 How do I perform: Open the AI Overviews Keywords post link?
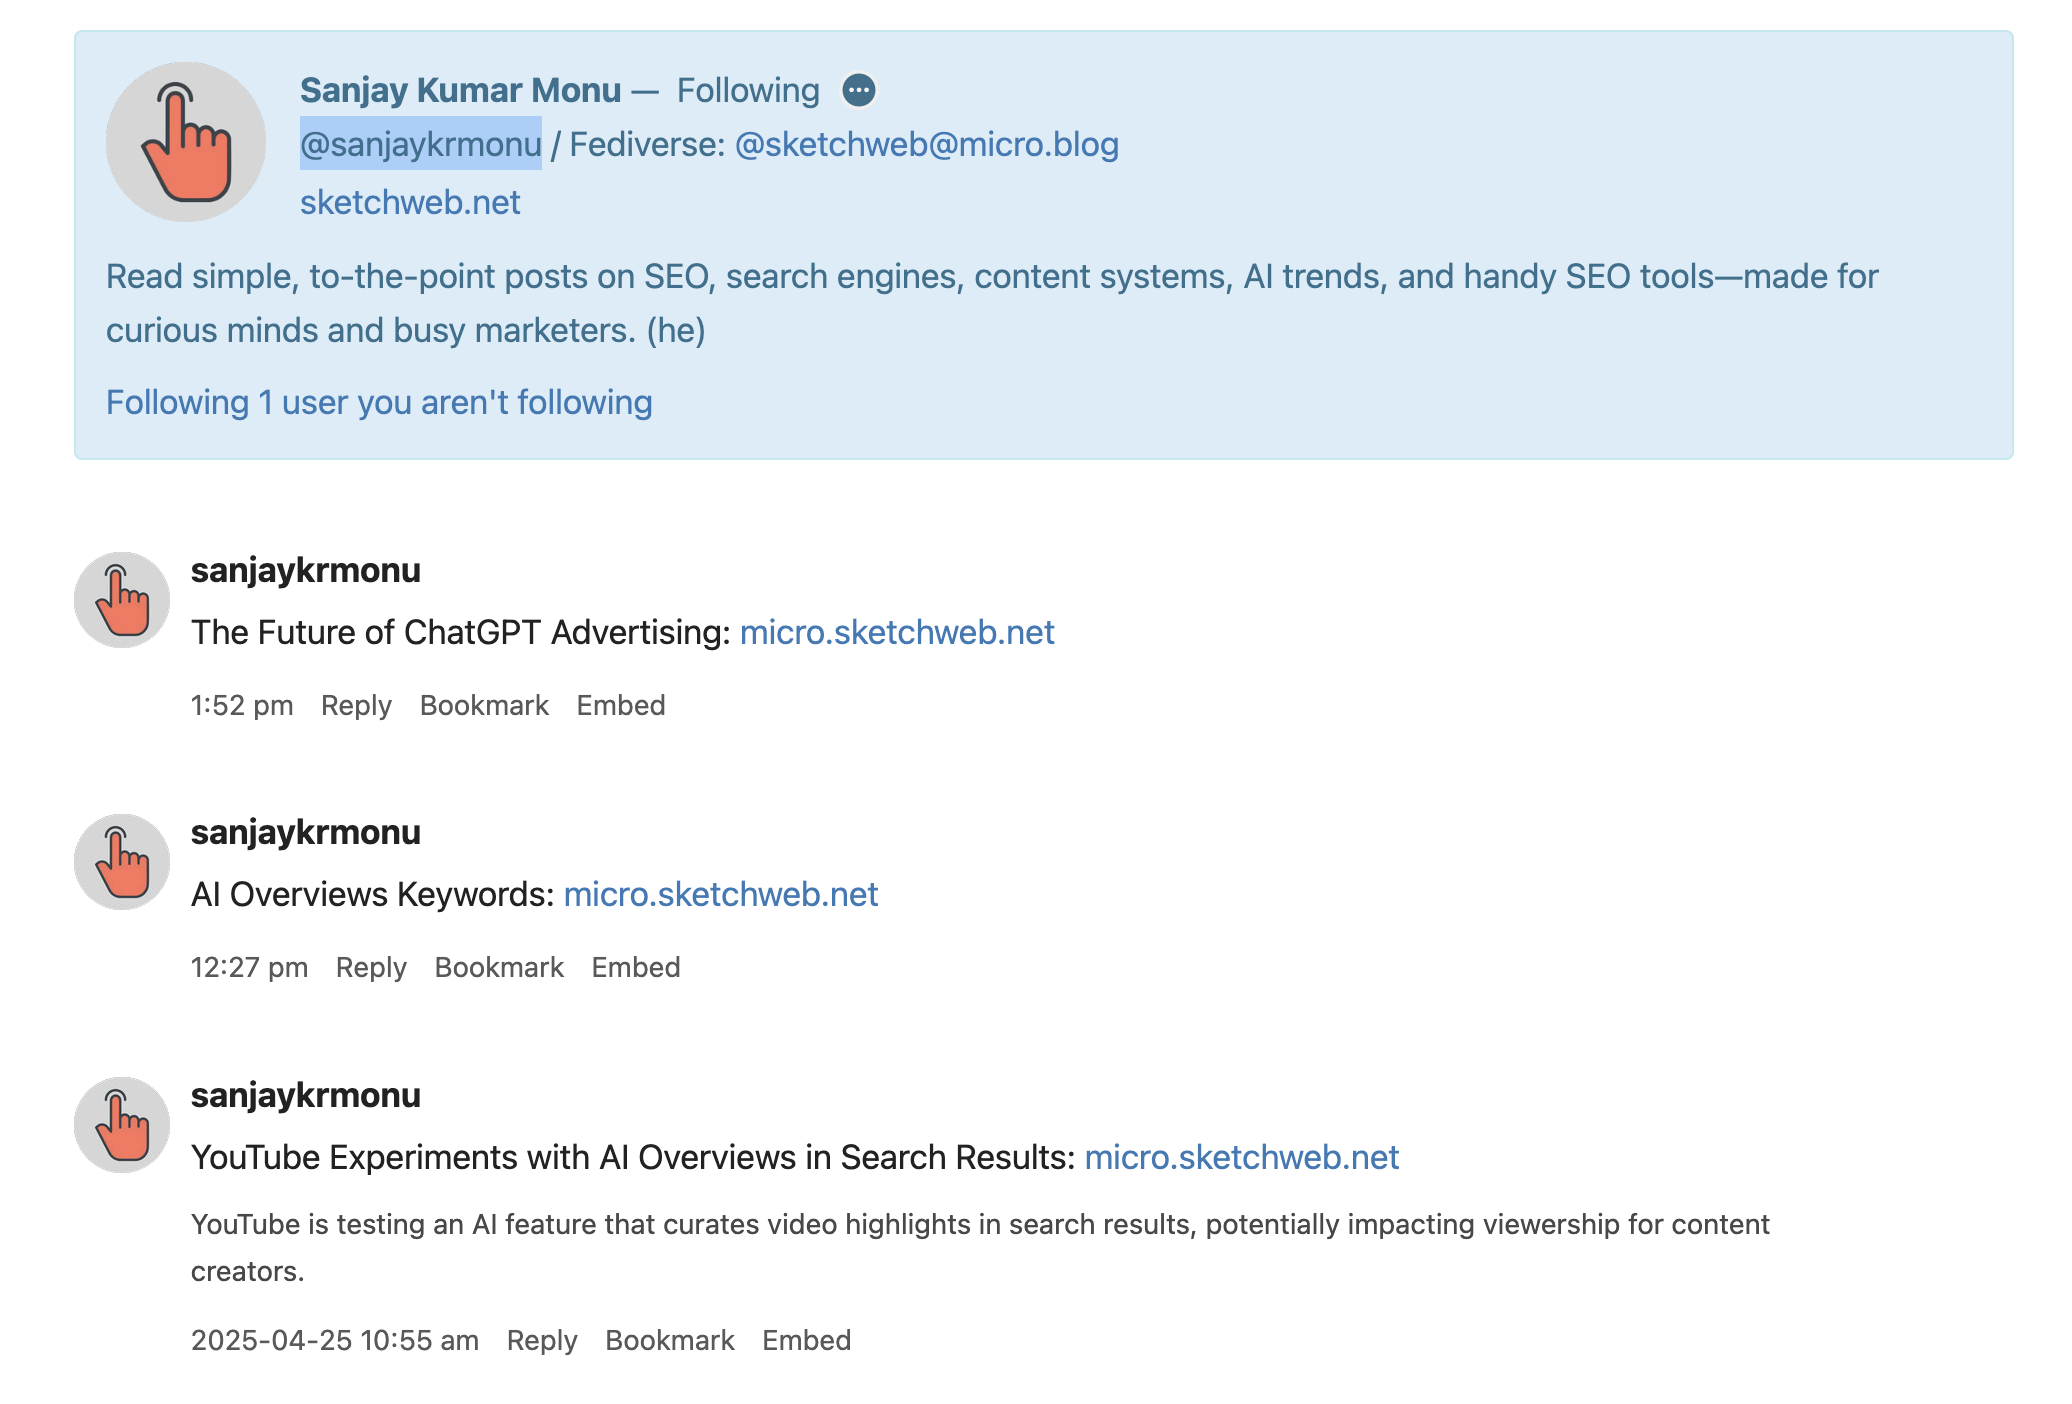tap(721, 894)
